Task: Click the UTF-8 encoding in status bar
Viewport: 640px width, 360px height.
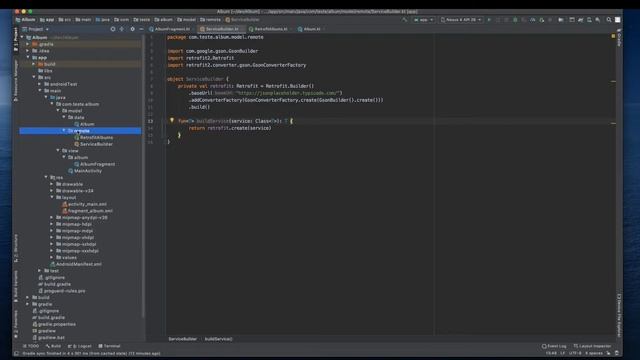Action: point(575,353)
